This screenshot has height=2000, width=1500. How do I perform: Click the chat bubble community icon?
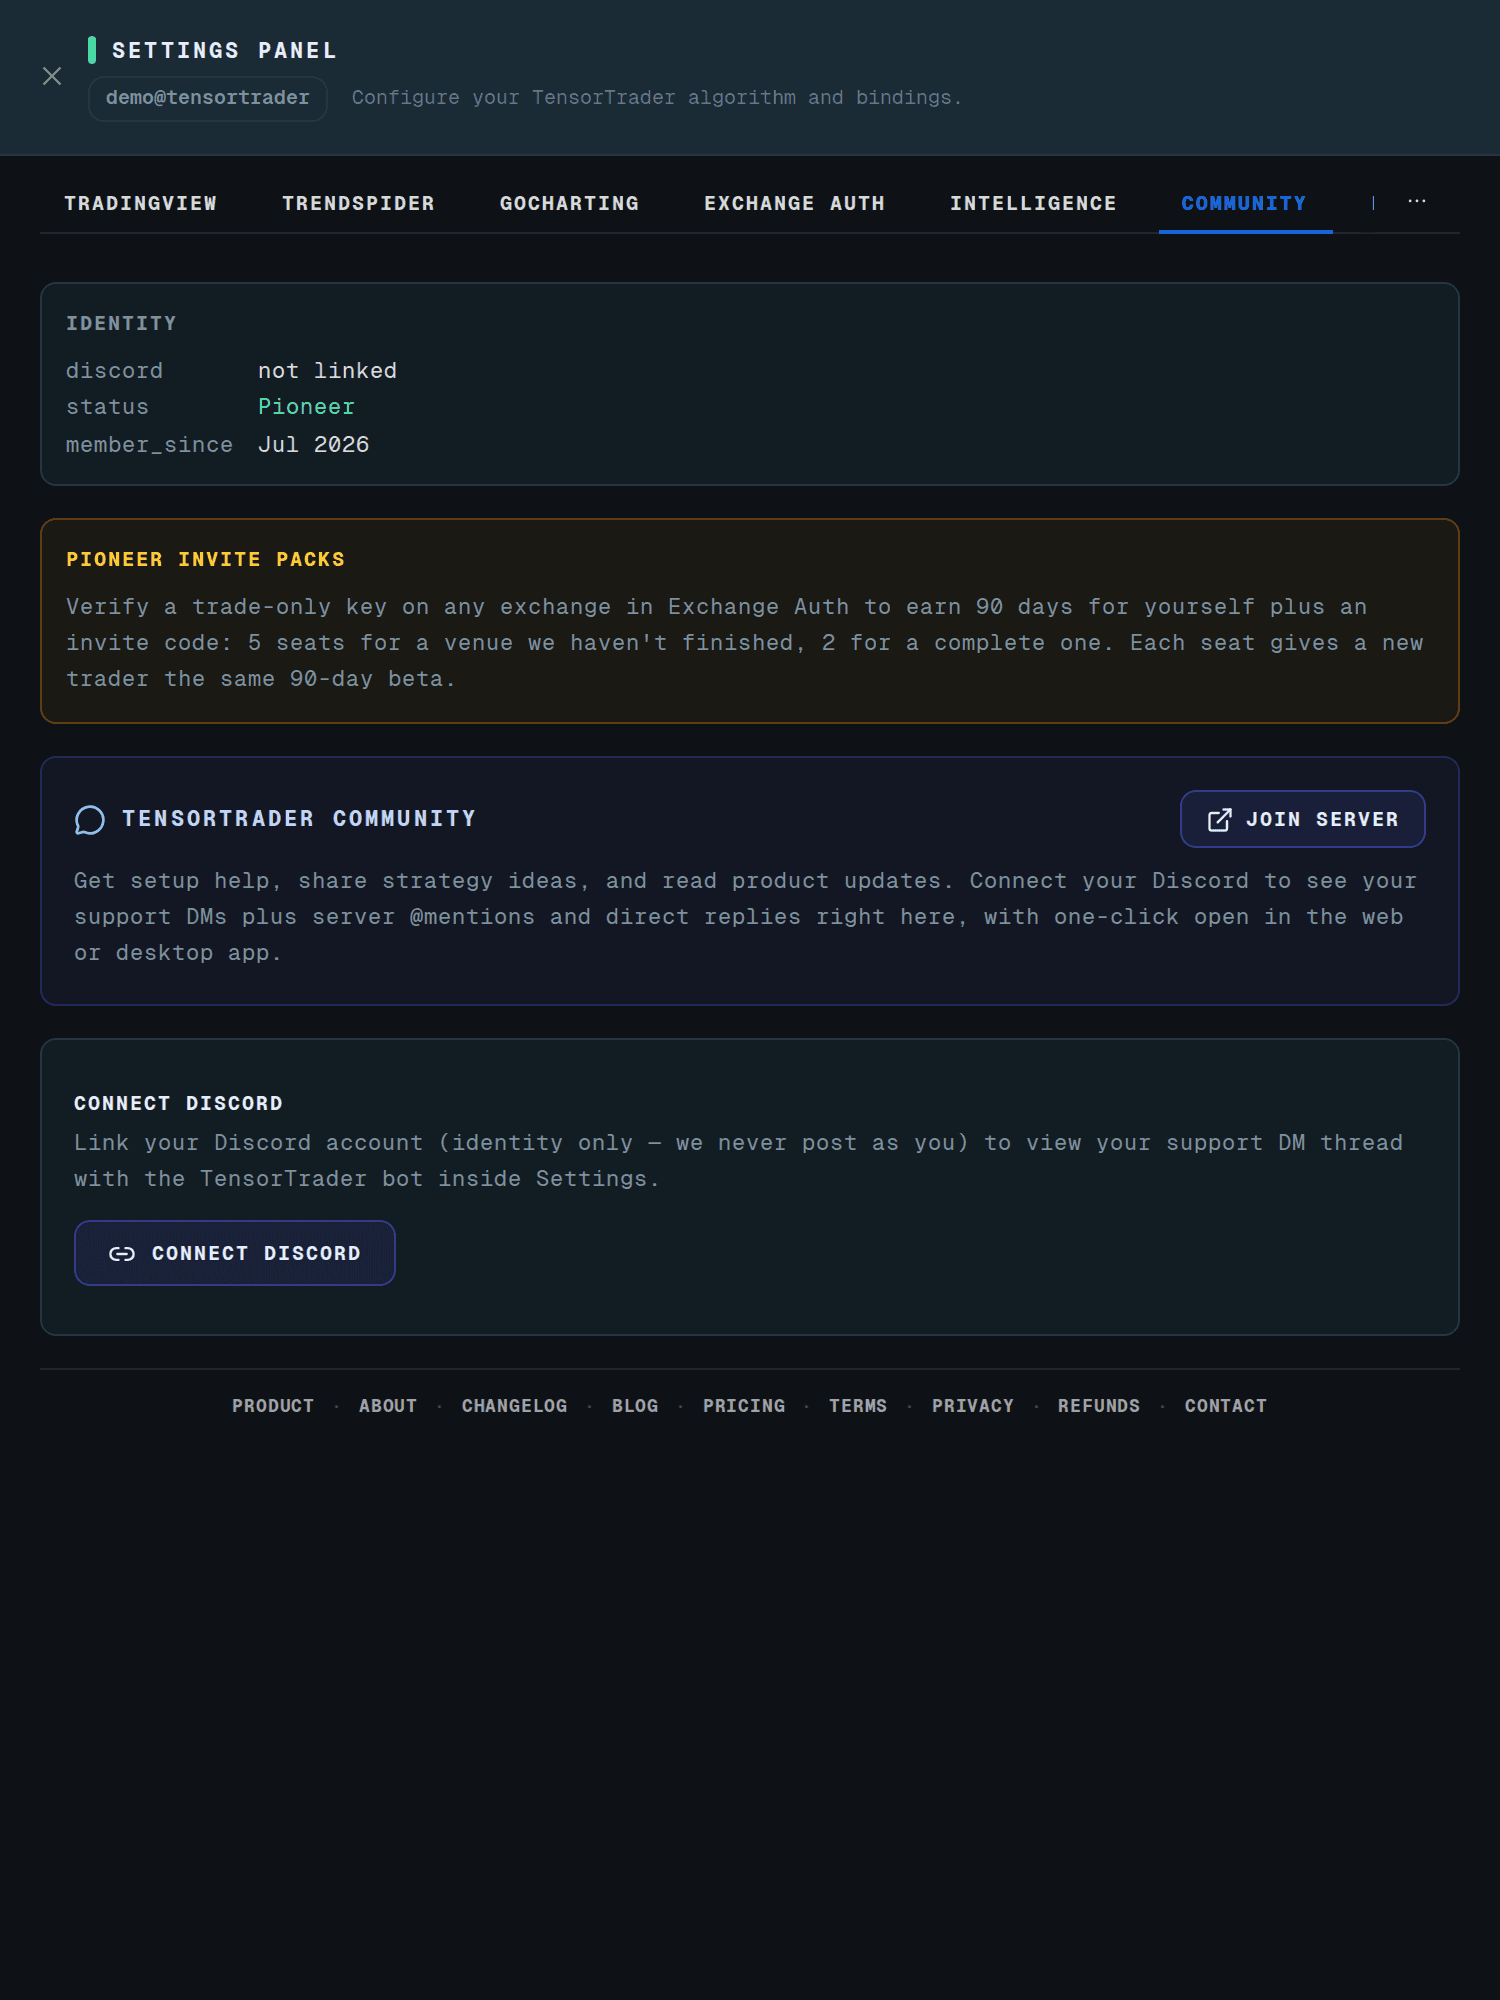(90, 820)
